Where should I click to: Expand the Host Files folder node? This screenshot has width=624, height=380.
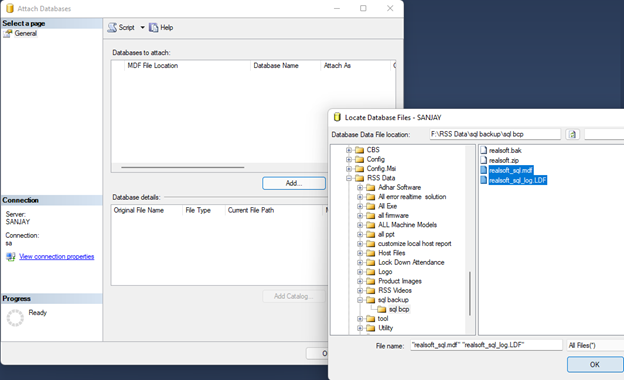click(360, 253)
